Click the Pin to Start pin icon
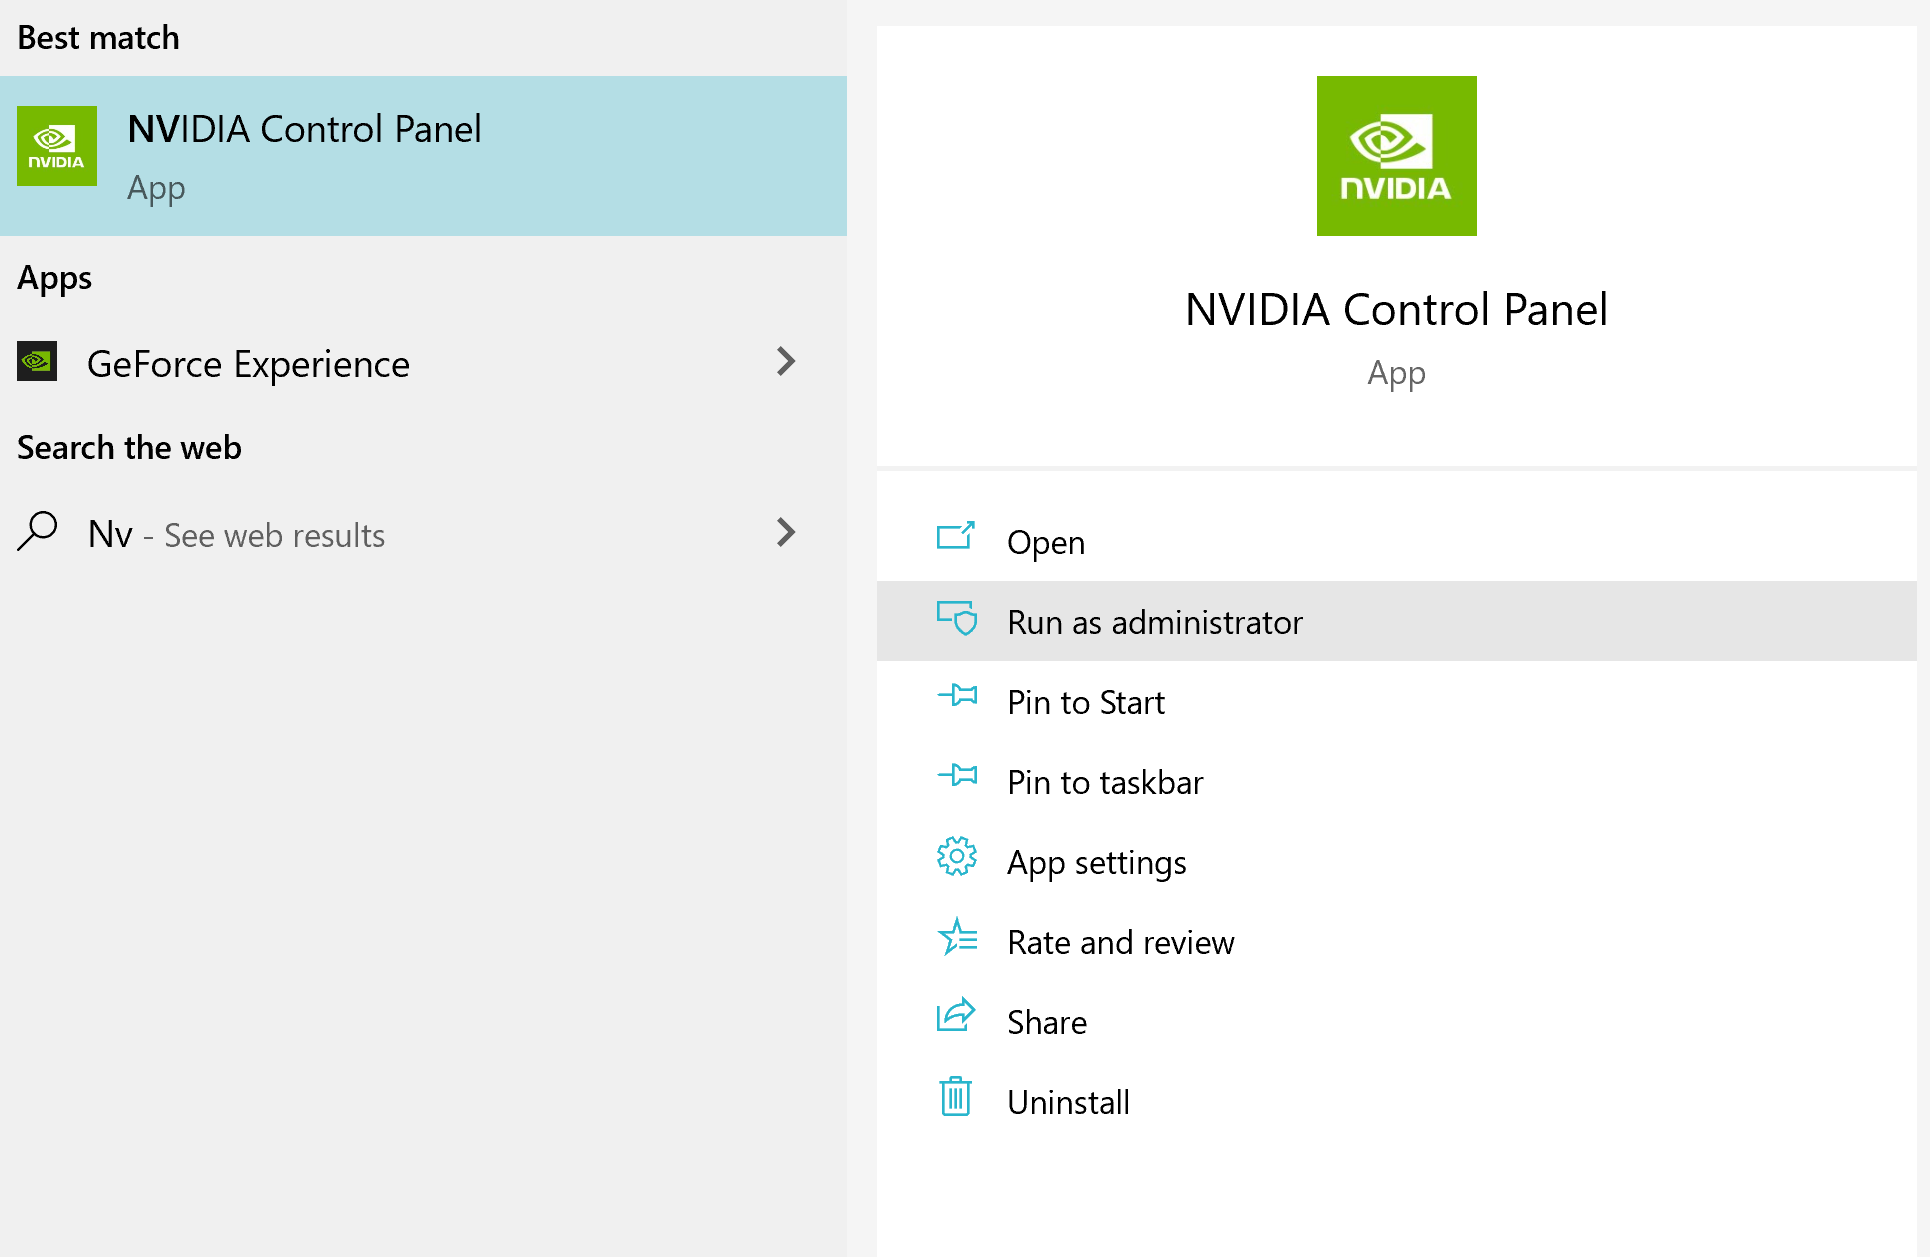Image resolution: width=1930 pixels, height=1257 pixels. tap(958, 695)
